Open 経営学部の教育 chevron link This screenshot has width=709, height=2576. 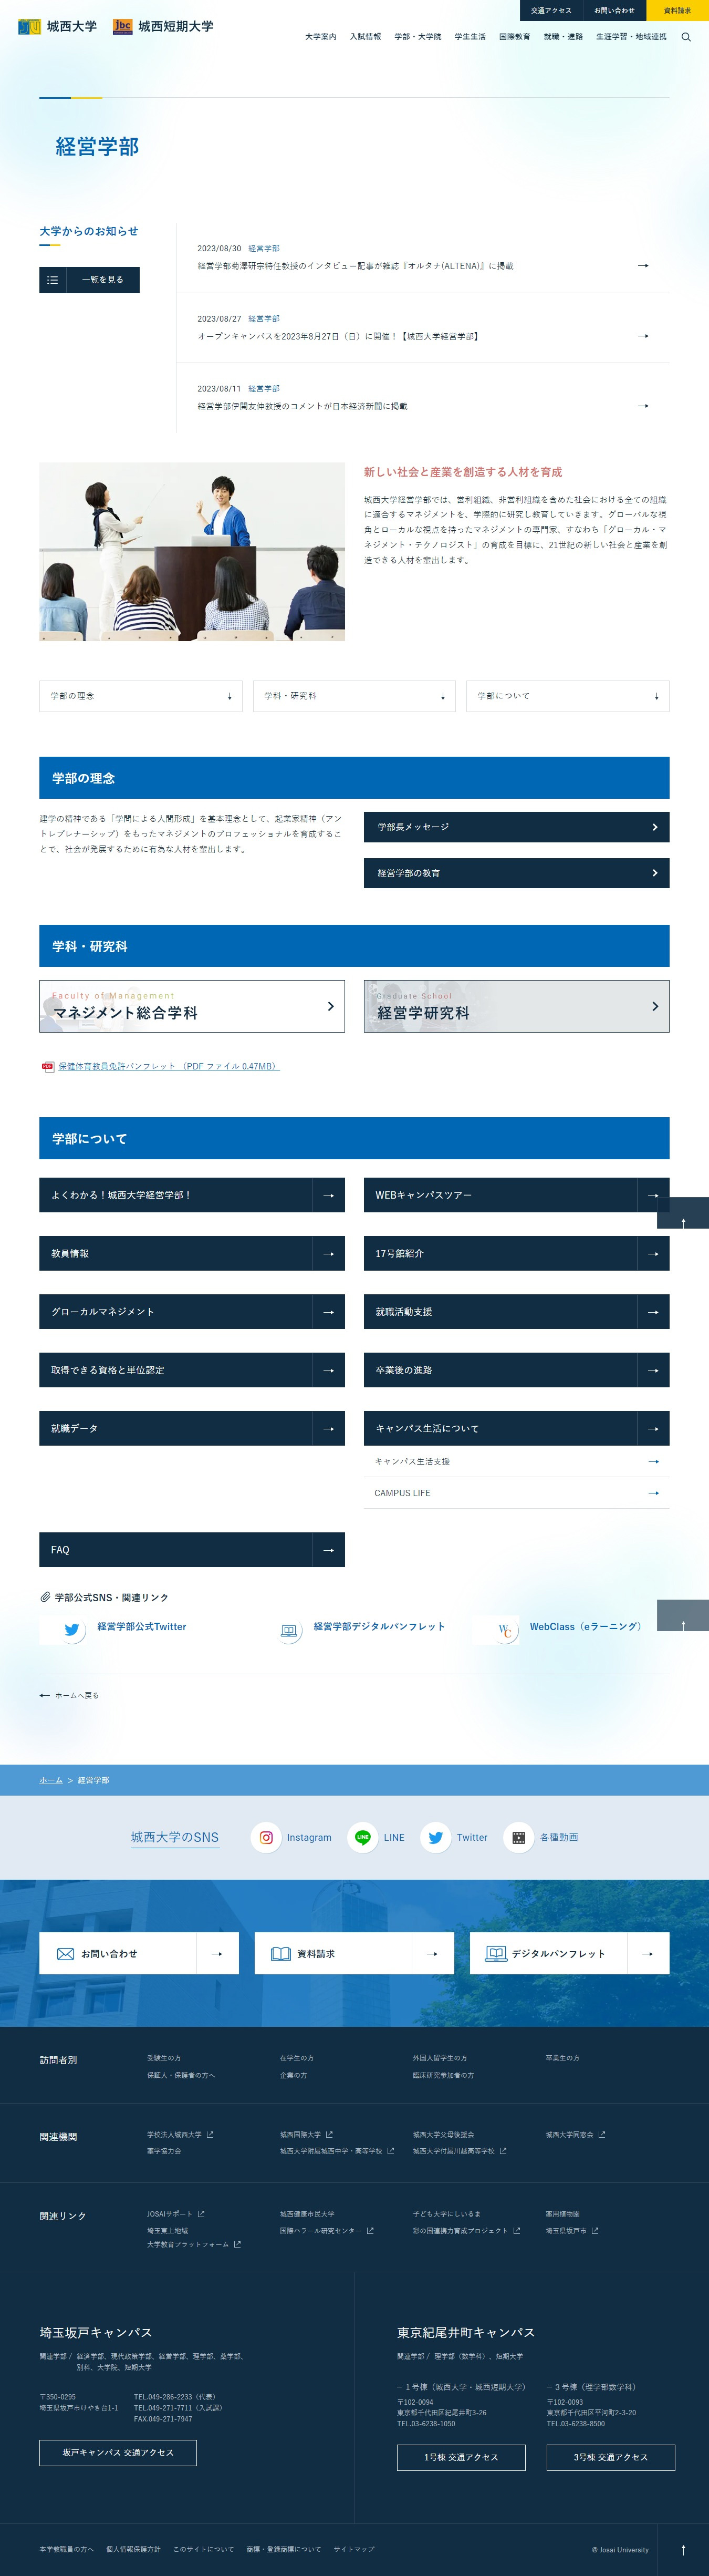tap(517, 873)
